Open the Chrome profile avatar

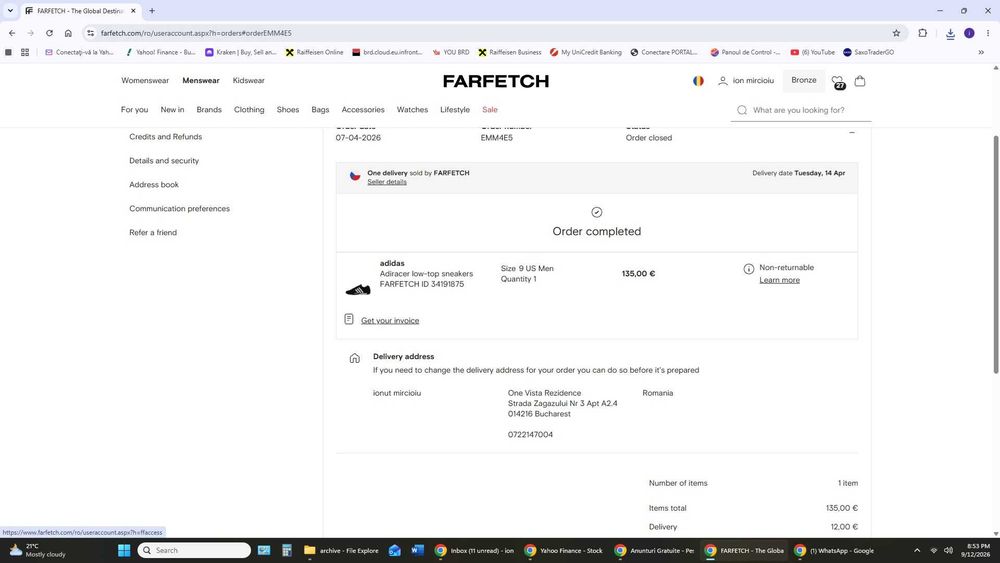[x=969, y=33]
